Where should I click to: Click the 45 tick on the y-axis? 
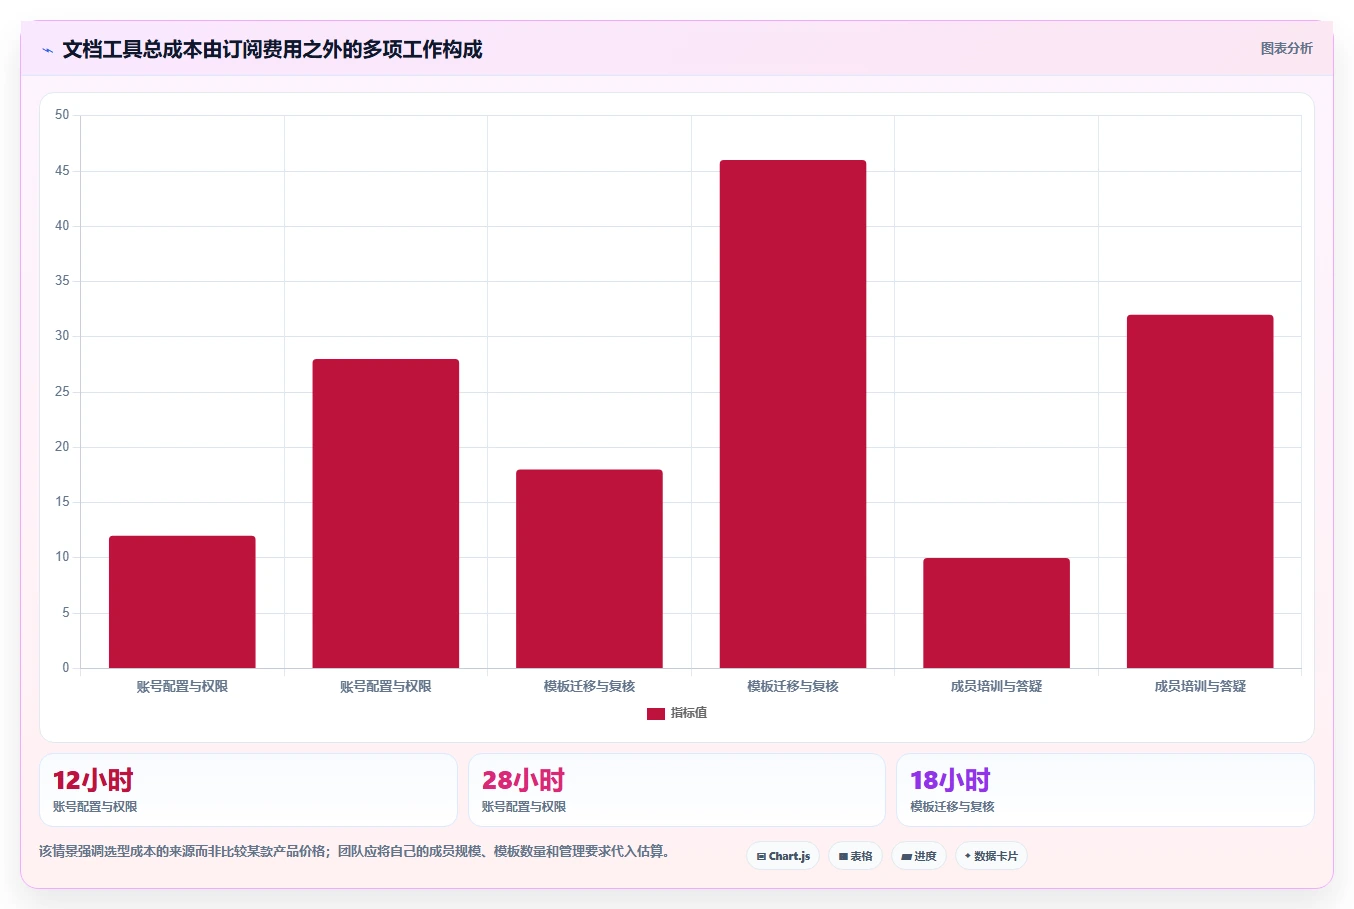tap(63, 171)
